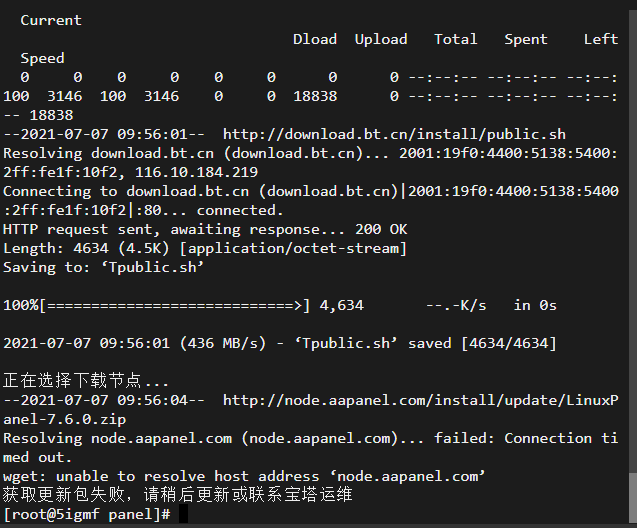
Task: Click the download.bt.cn public.sh URL
Action: pyautogui.click(x=394, y=134)
